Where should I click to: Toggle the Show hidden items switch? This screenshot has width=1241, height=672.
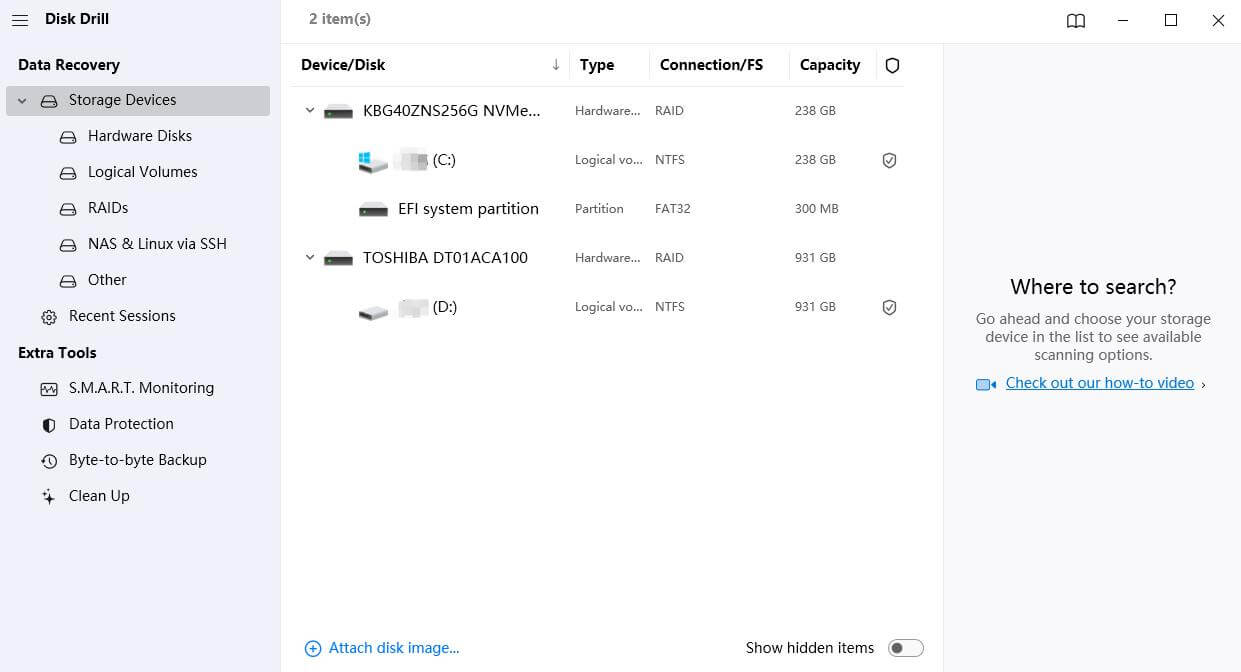(x=906, y=648)
